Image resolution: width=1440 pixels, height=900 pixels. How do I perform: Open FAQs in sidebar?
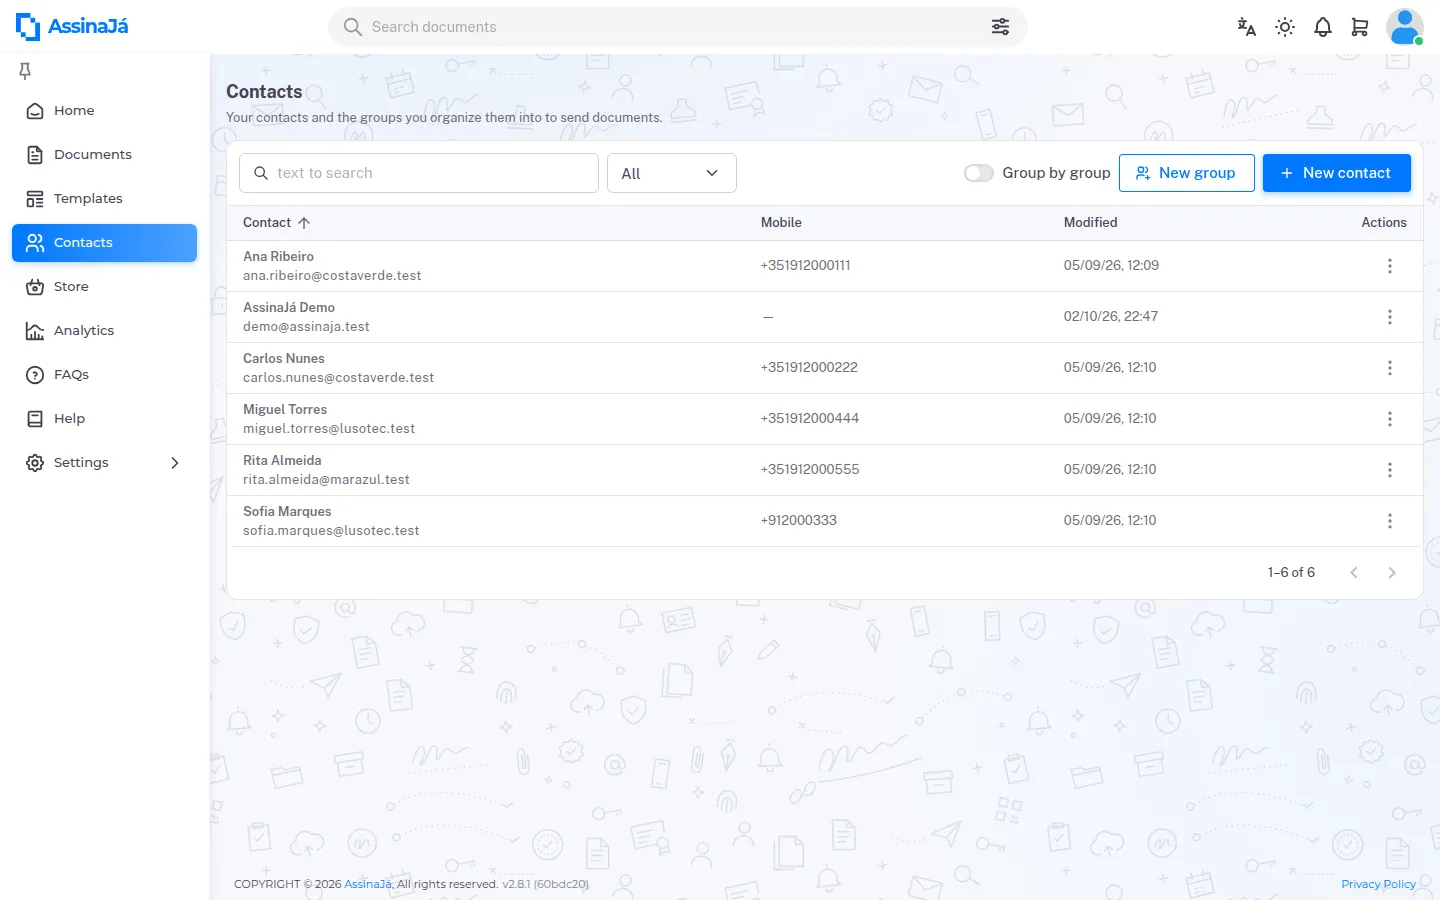104,375
